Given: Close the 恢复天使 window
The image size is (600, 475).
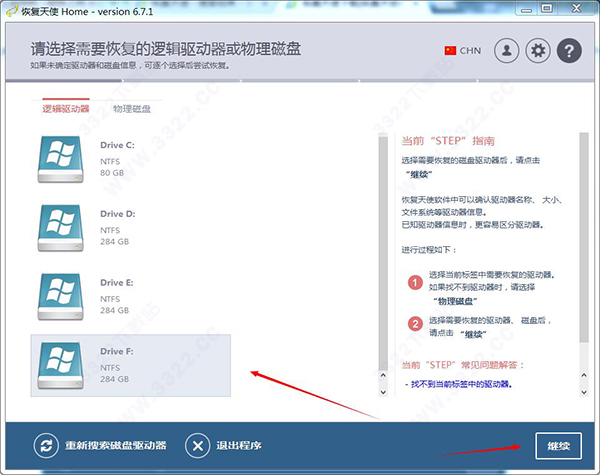Looking at the screenshot, I should tap(576, 8).
